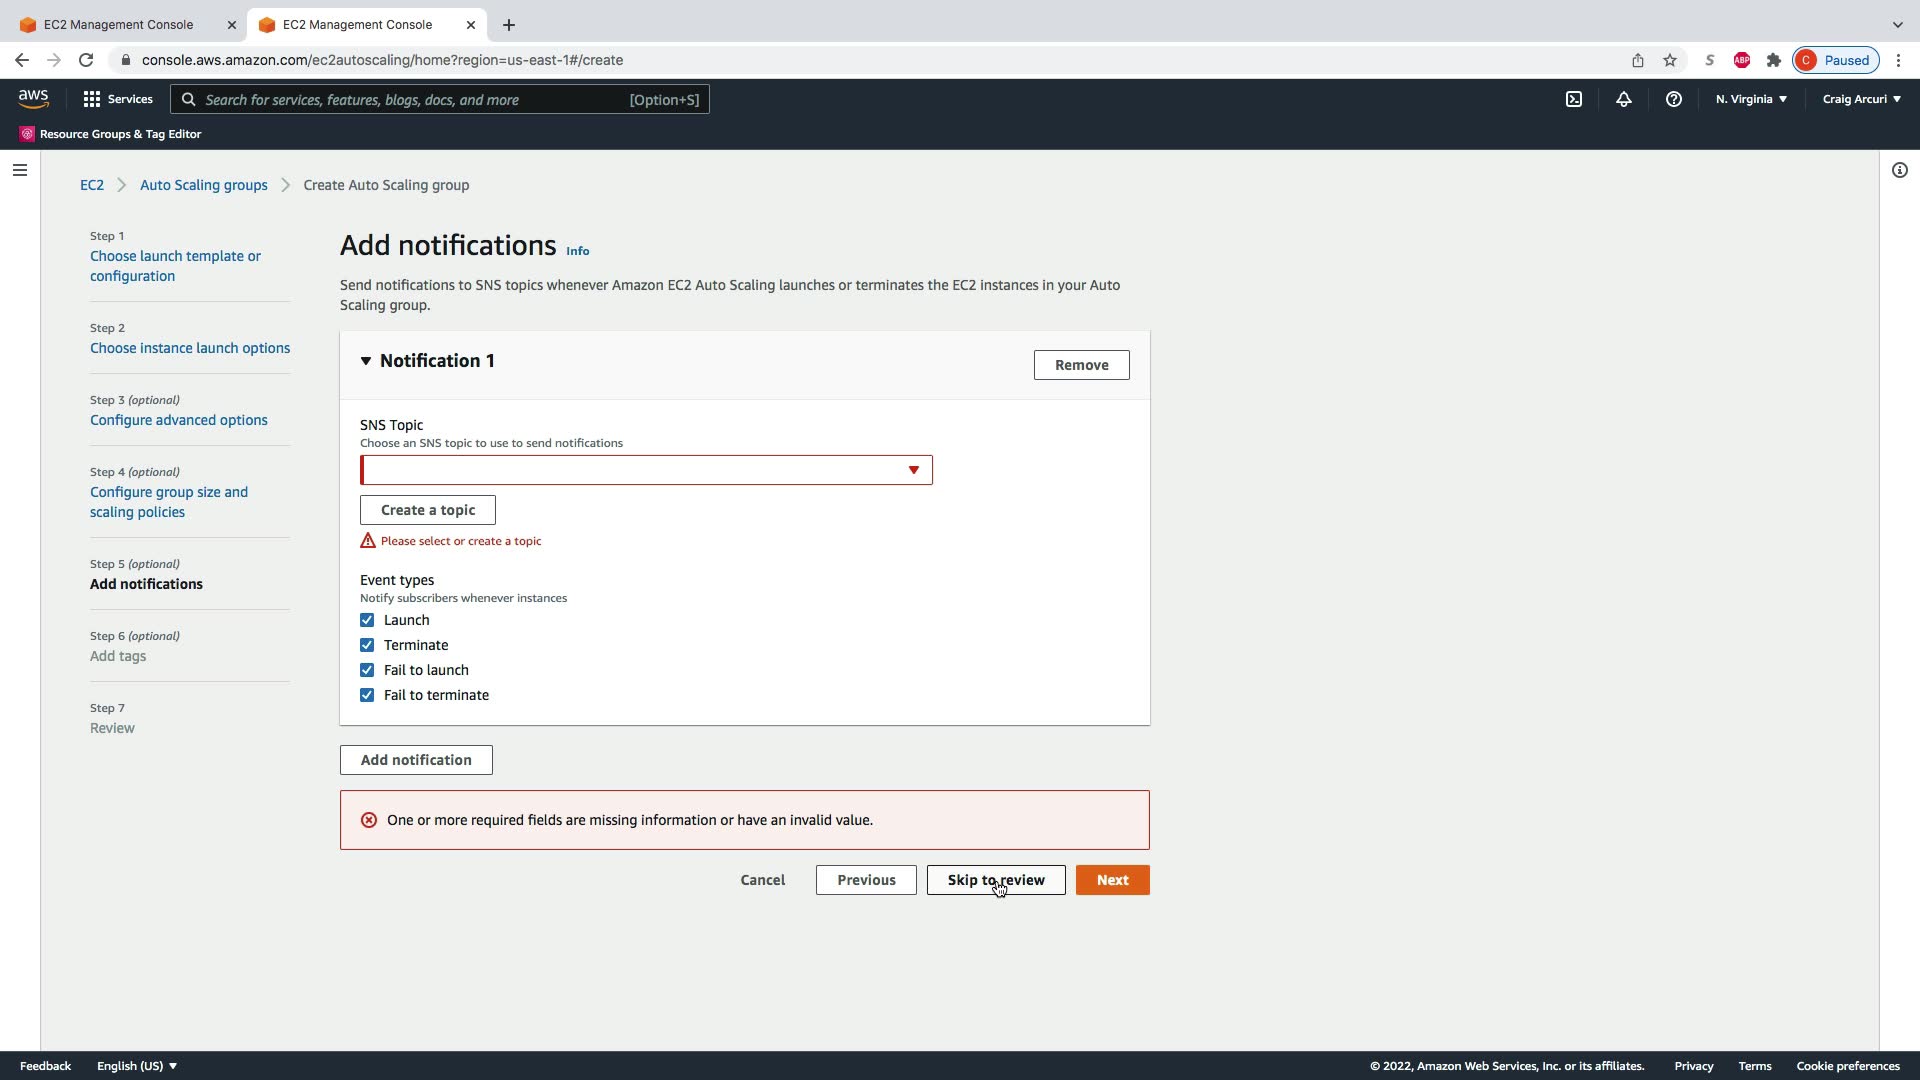
Task: Open the Services grid menu icon
Action: point(92,99)
